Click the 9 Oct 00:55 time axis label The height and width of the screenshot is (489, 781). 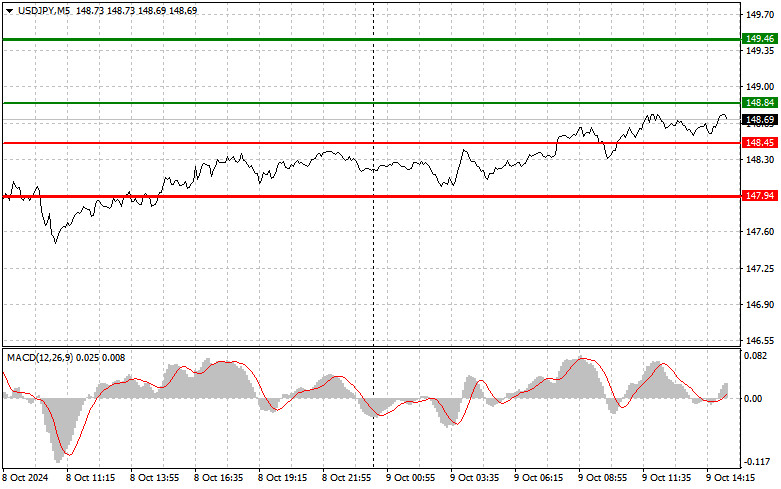[411, 478]
